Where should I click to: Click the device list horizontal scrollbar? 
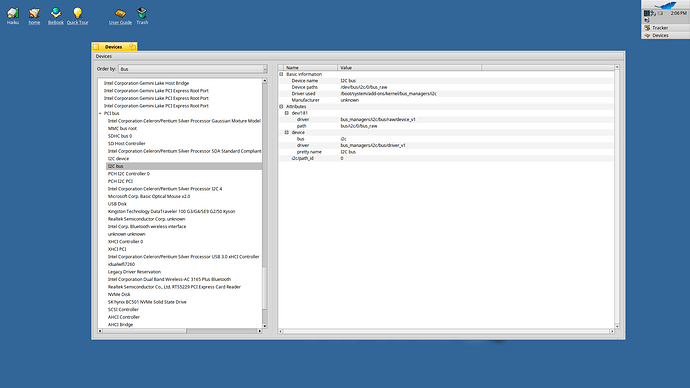pos(180,331)
